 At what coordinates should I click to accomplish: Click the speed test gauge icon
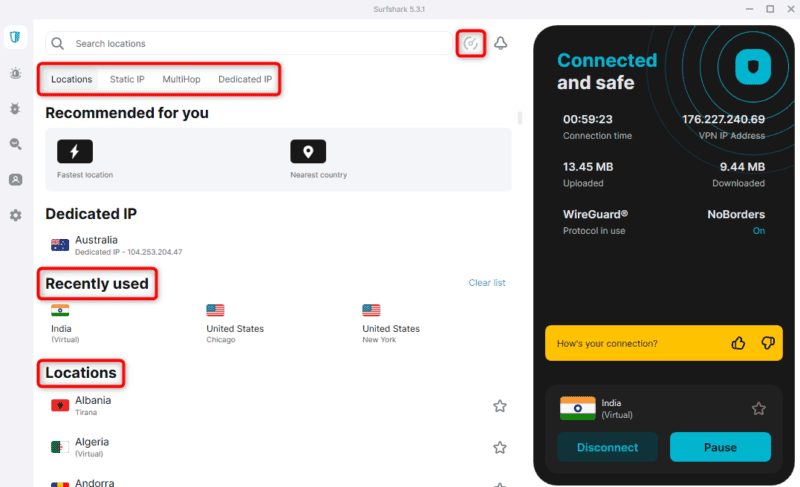470,43
